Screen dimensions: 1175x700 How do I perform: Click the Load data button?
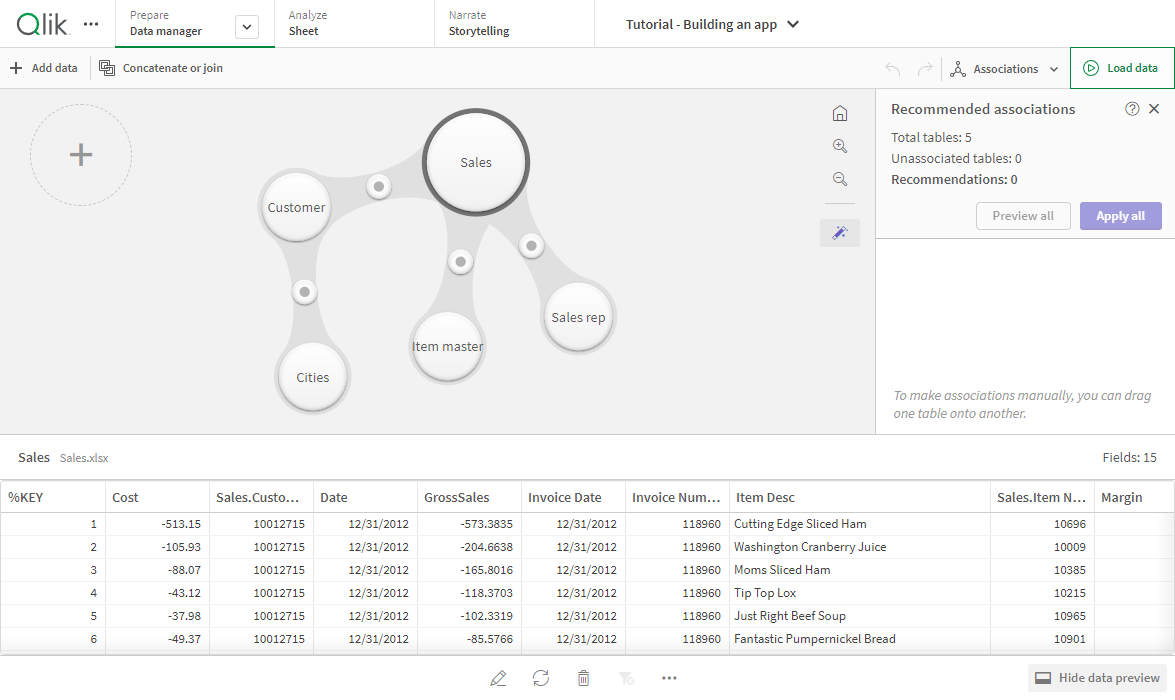click(x=1121, y=68)
